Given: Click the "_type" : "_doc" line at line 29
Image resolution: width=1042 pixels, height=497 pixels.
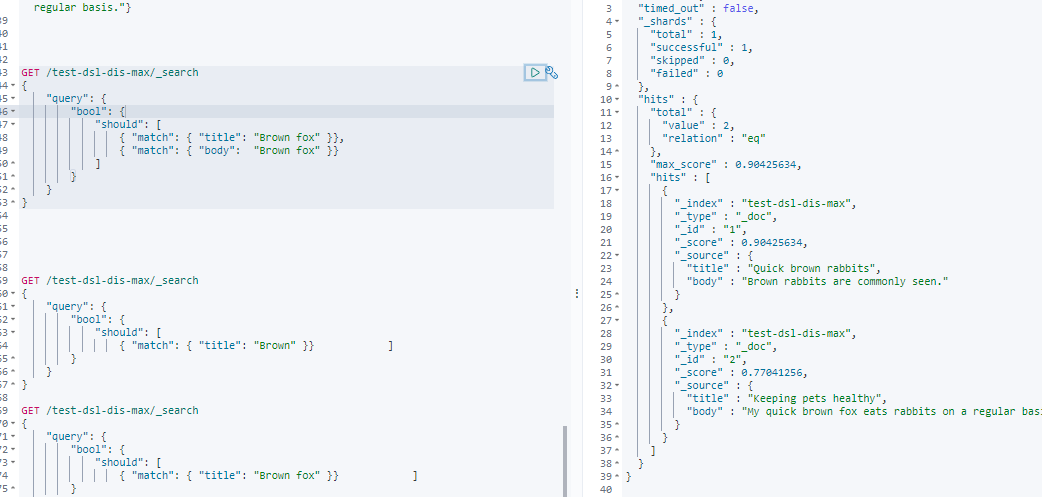Looking at the screenshot, I should pos(726,347).
